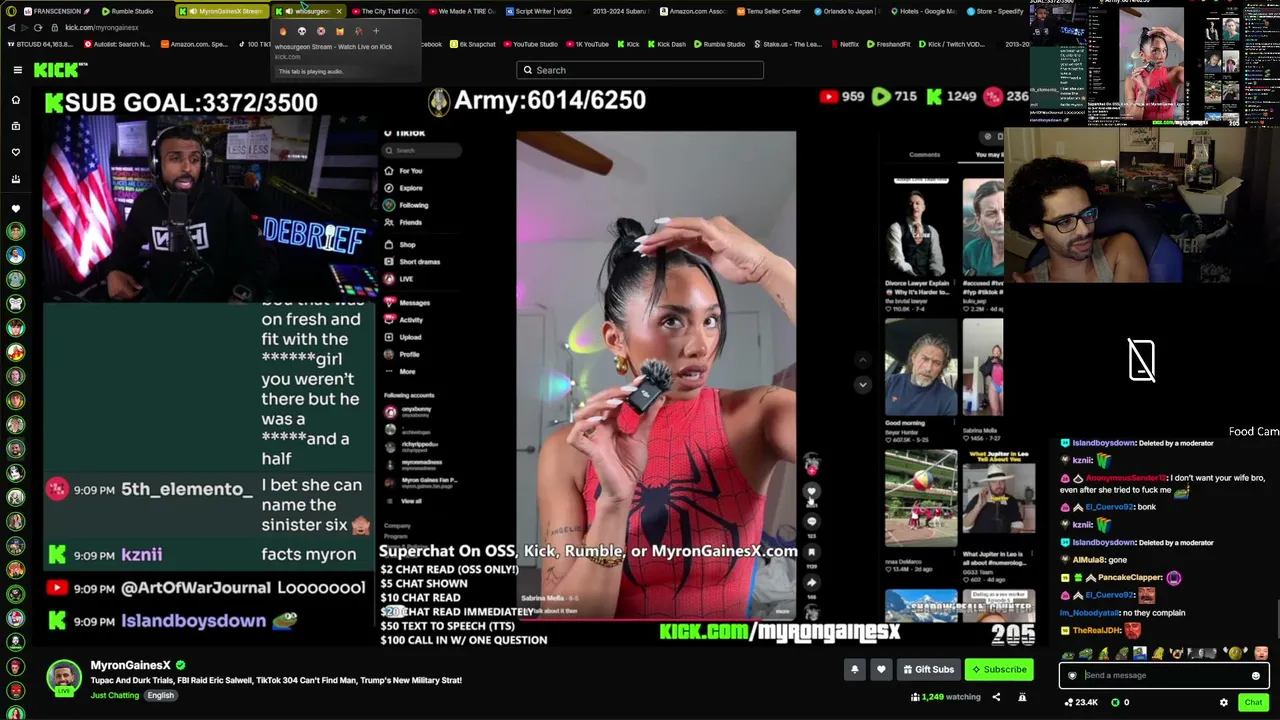Viewport: 1280px width, 720px height.
Task: Switch to 2013-2024 Subaru tab
Action: pos(617,11)
